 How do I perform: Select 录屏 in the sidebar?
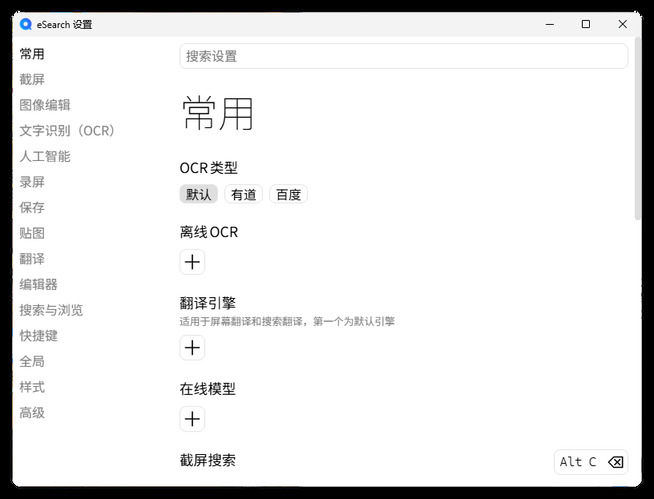click(x=32, y=182)
